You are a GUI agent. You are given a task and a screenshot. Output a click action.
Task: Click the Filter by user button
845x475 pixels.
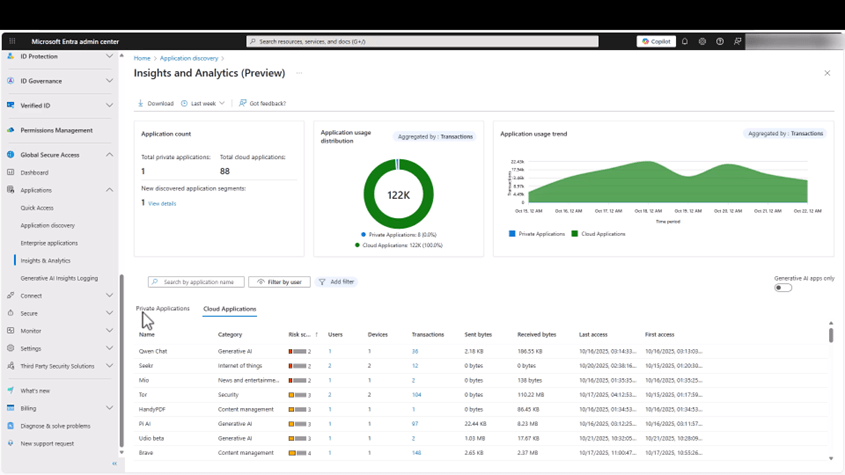[x=279, y=282]
